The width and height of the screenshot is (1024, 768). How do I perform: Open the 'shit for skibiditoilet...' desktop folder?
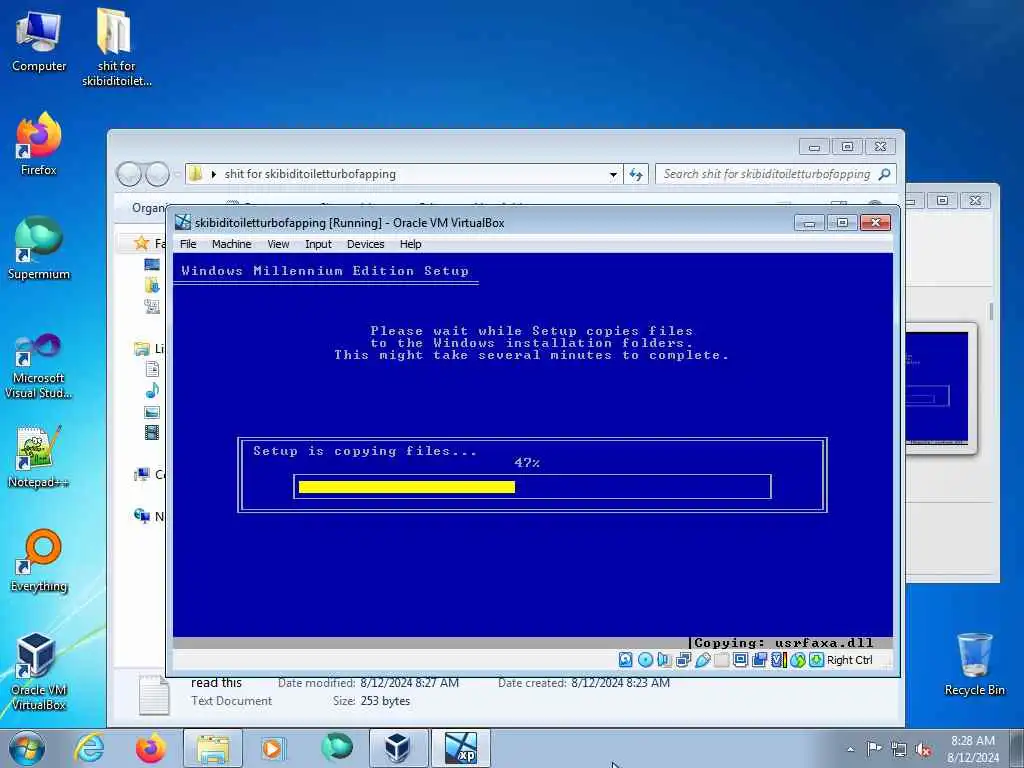[x=116, y=47]
